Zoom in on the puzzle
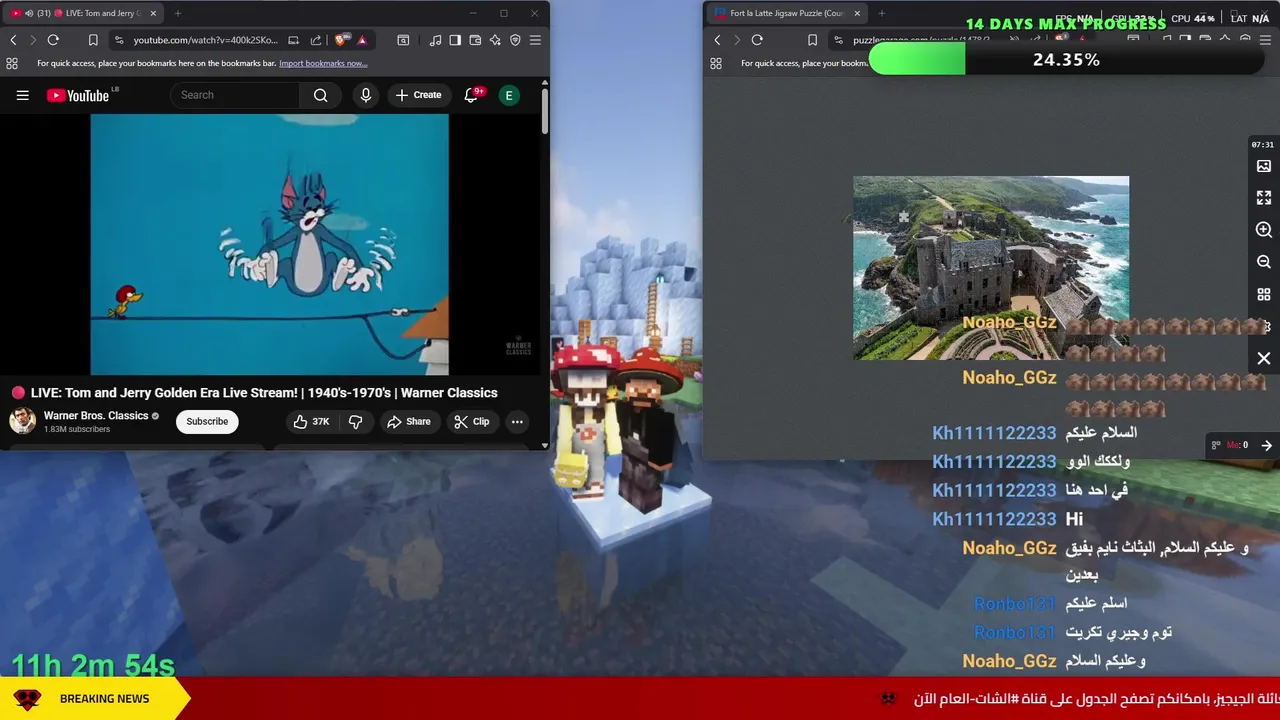Viewport: 1280px width, 720px height. pyautogui.click(x=1264, y=230)
